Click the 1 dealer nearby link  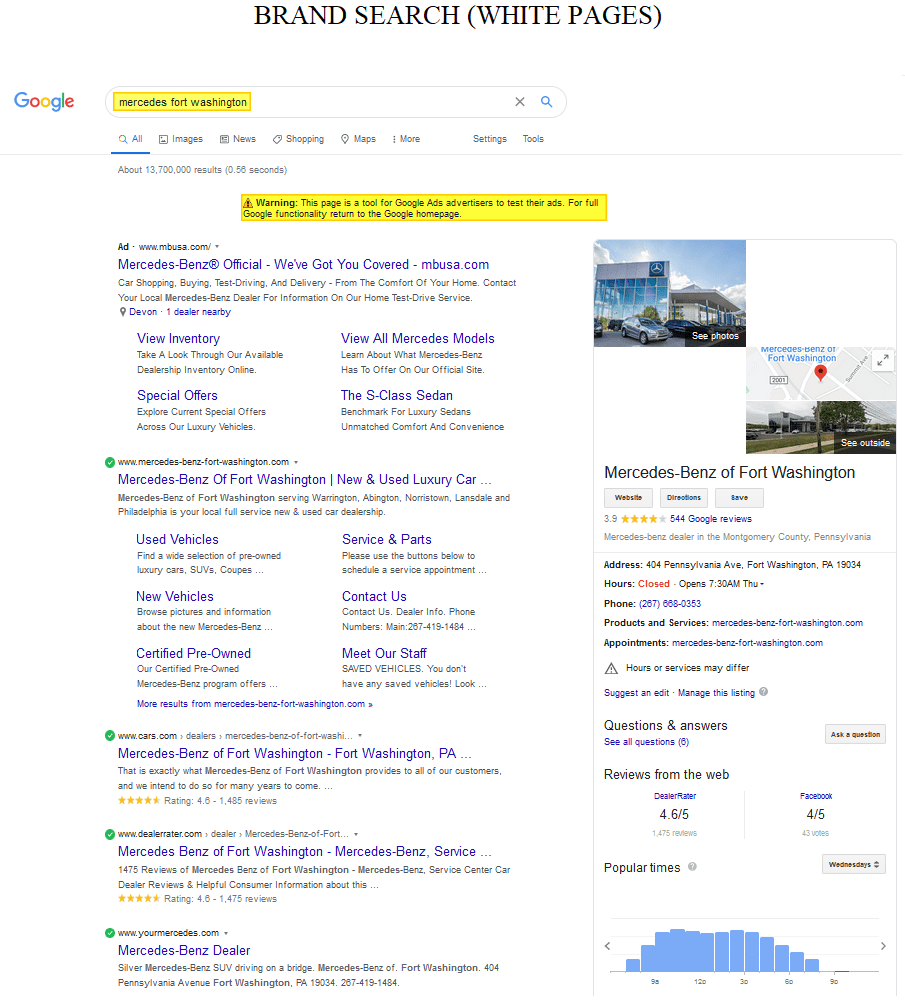point(198,312)
